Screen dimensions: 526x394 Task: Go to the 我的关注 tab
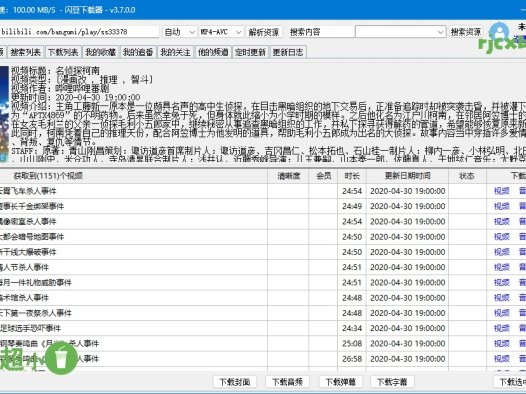pyautogui.click(x=175, y=52)
